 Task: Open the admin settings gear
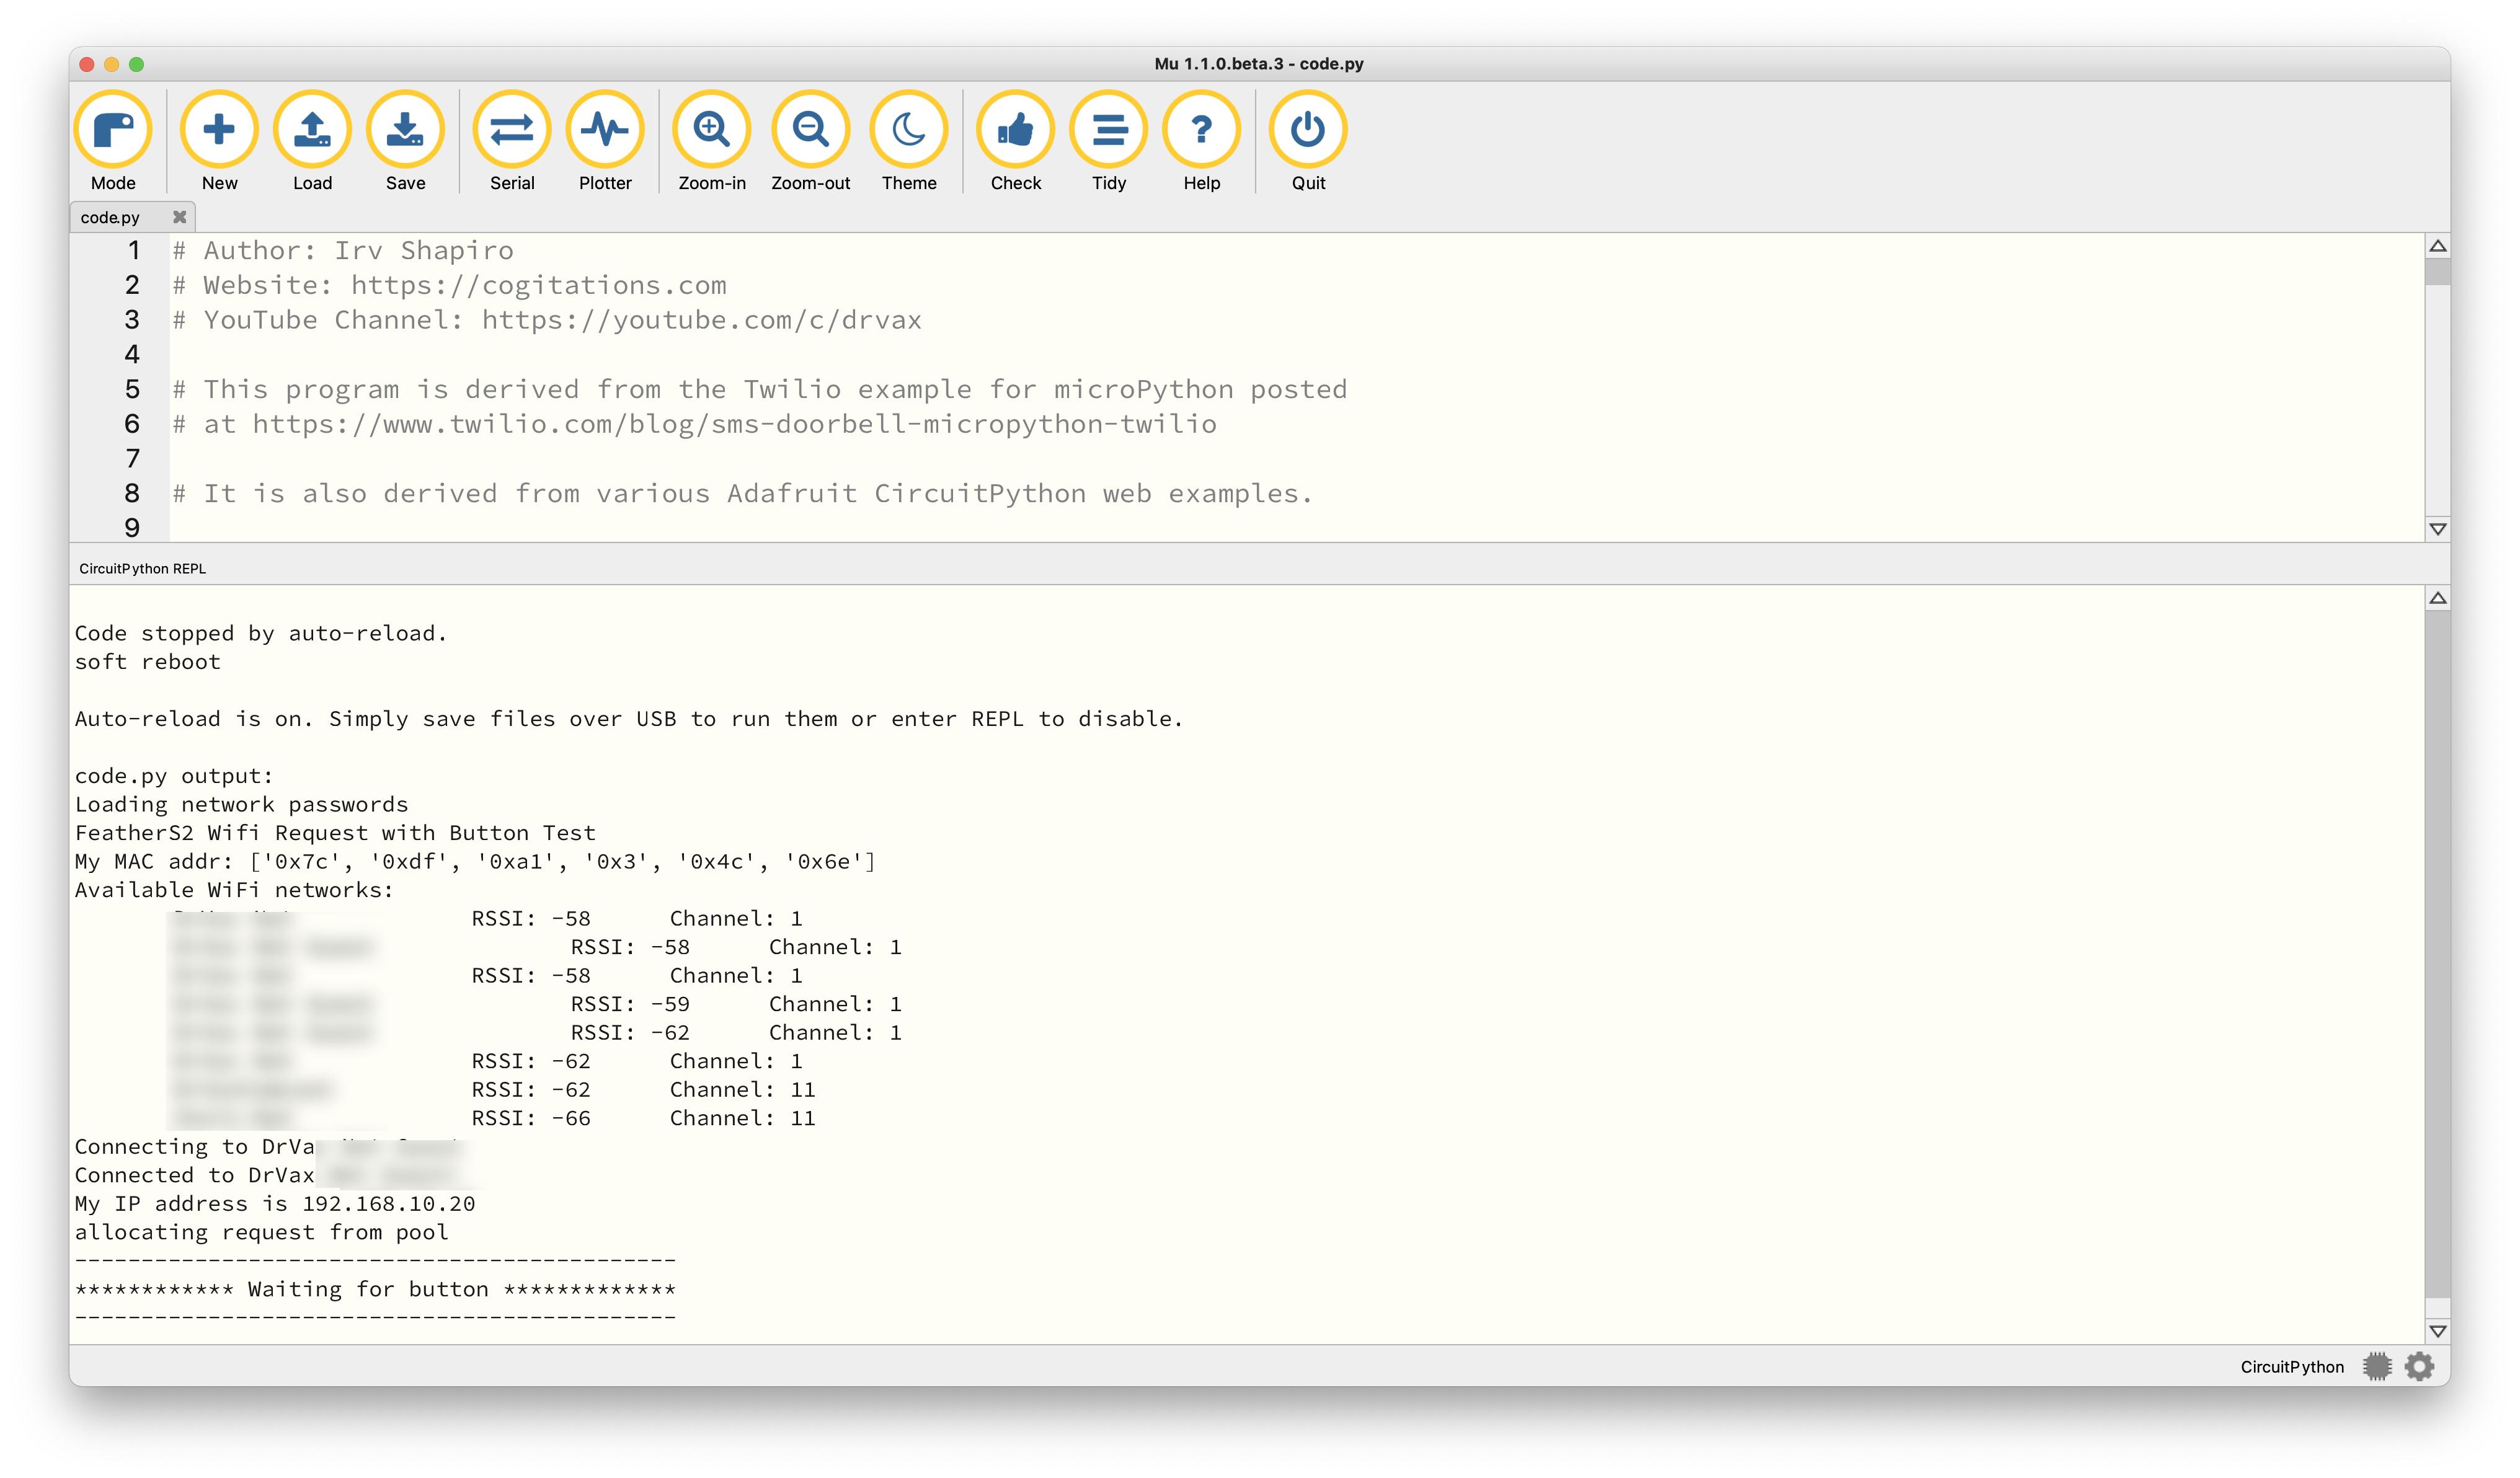(x=2420, y=1366)
